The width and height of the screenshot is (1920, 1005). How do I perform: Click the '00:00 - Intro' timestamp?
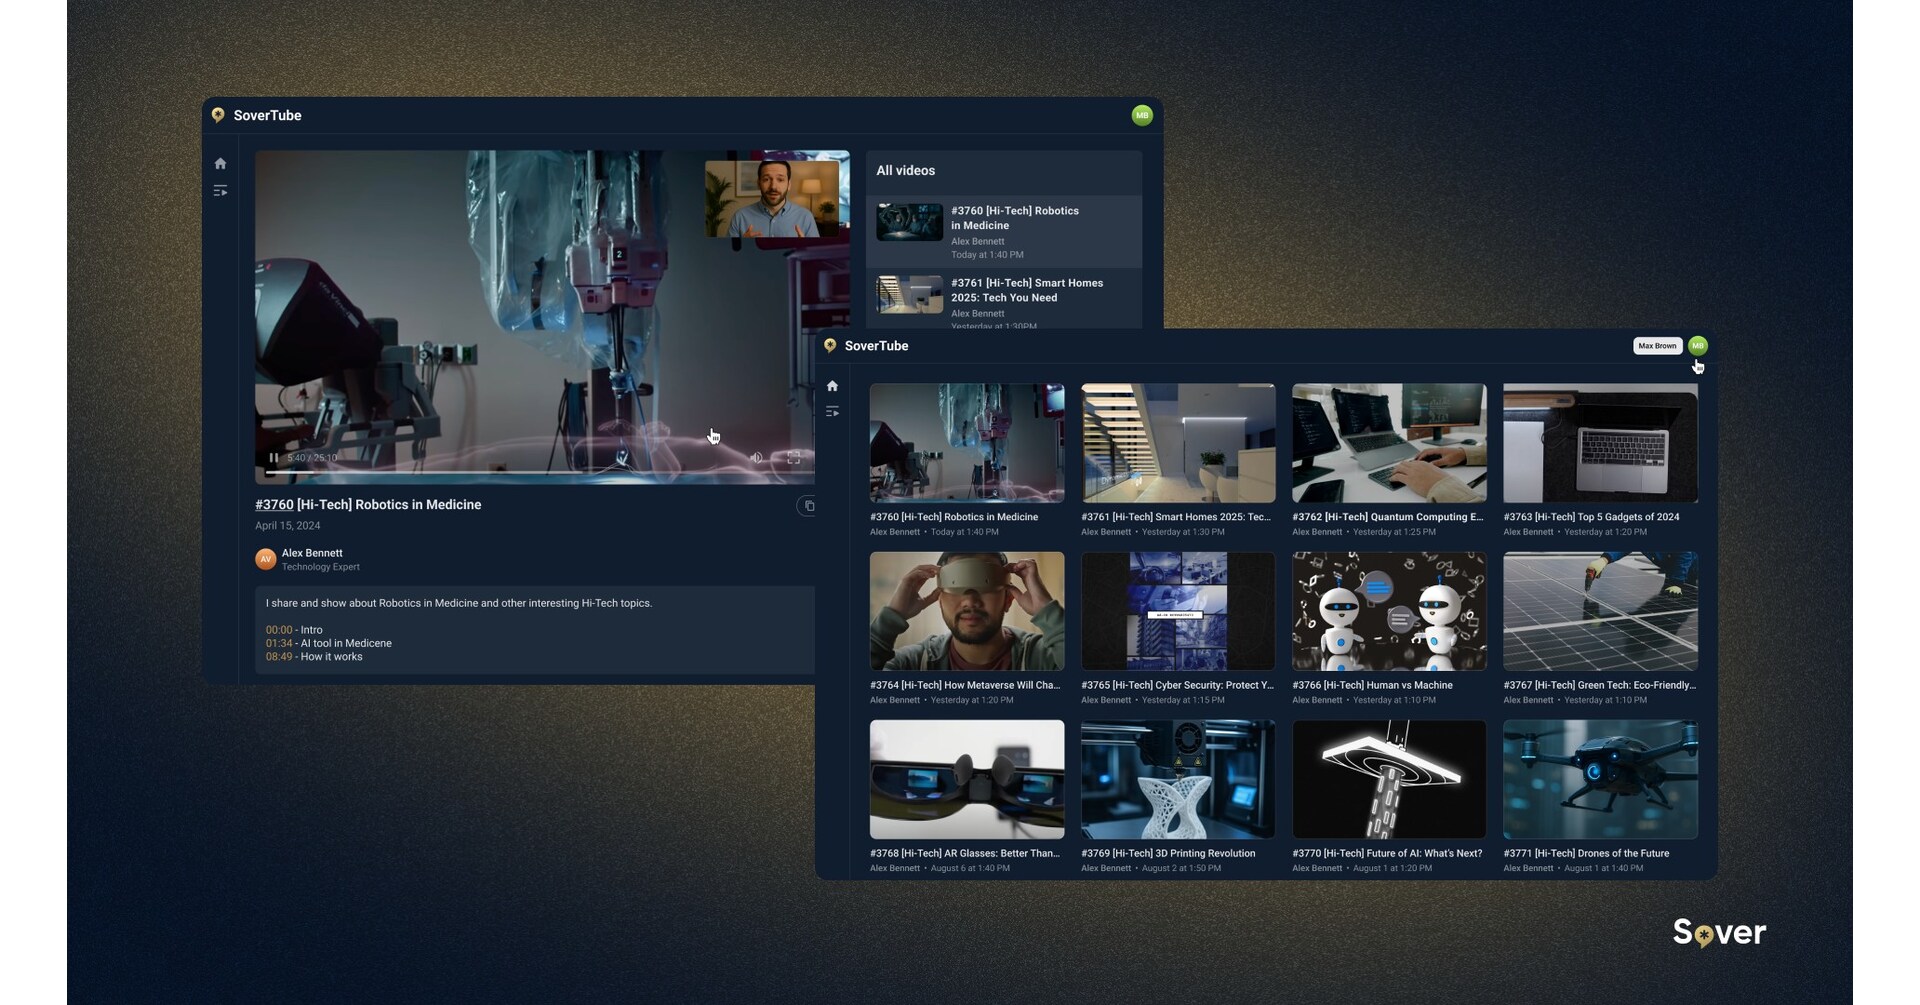(277, 629)
